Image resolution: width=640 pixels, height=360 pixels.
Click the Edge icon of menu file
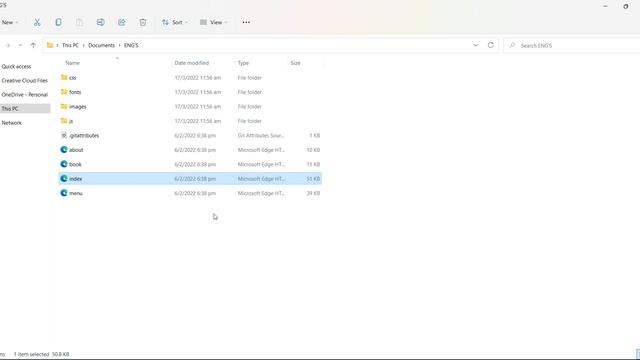64,193
